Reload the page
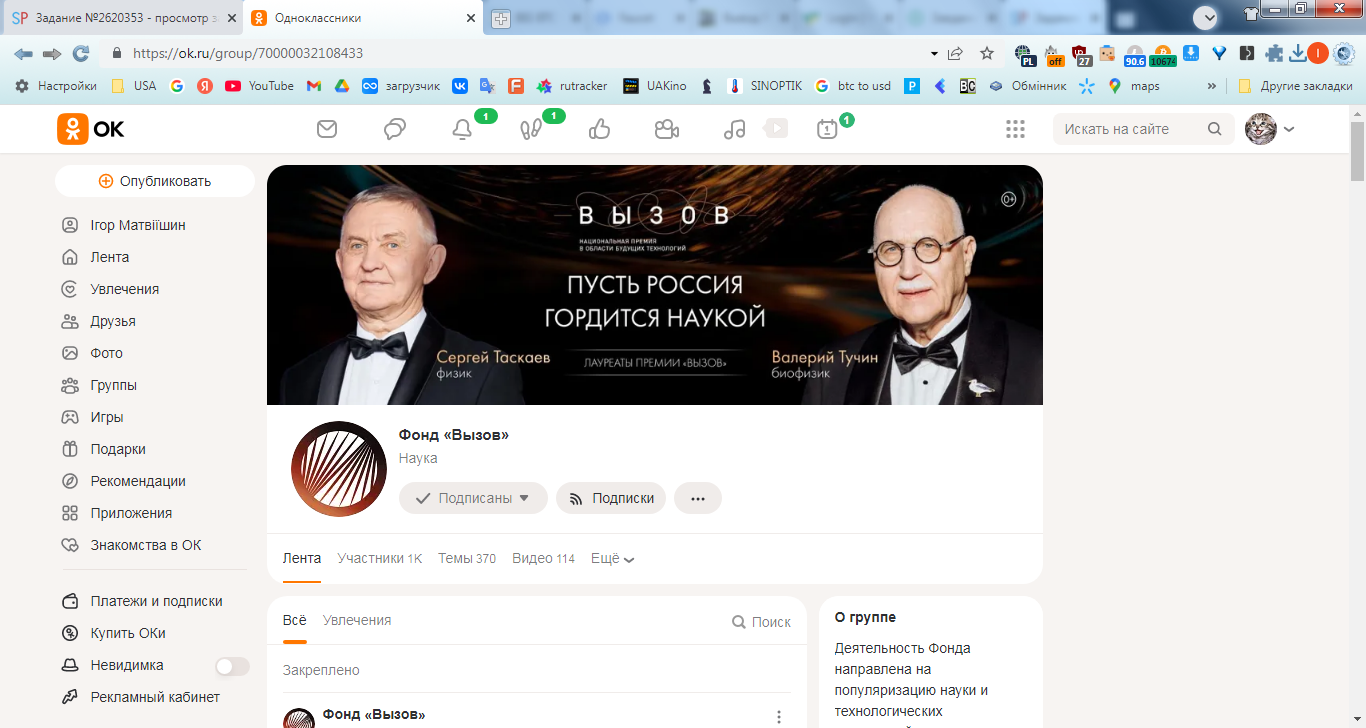This screenshot has width=1366, height=728. pos(81,54)
